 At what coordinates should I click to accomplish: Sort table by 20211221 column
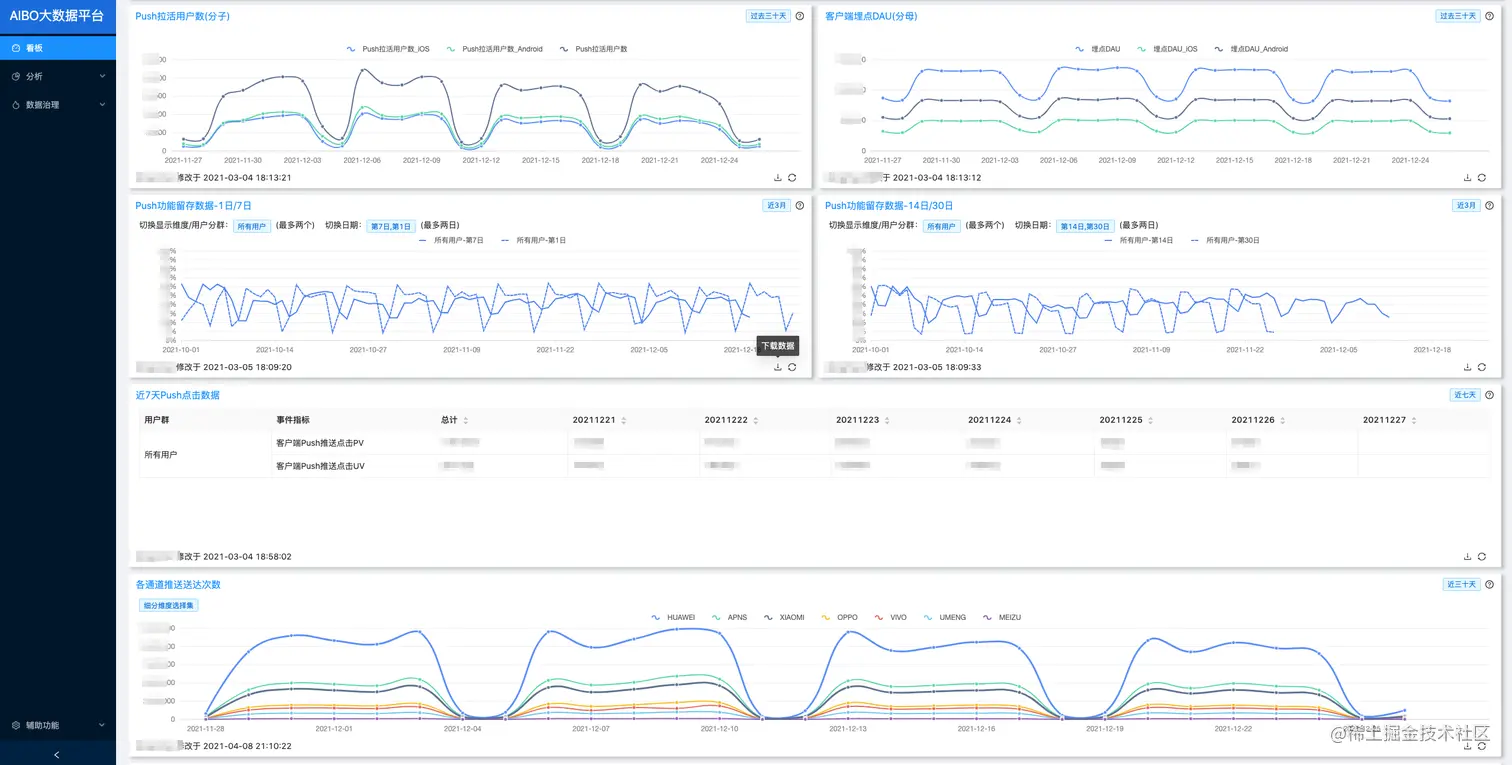point(623,420)
